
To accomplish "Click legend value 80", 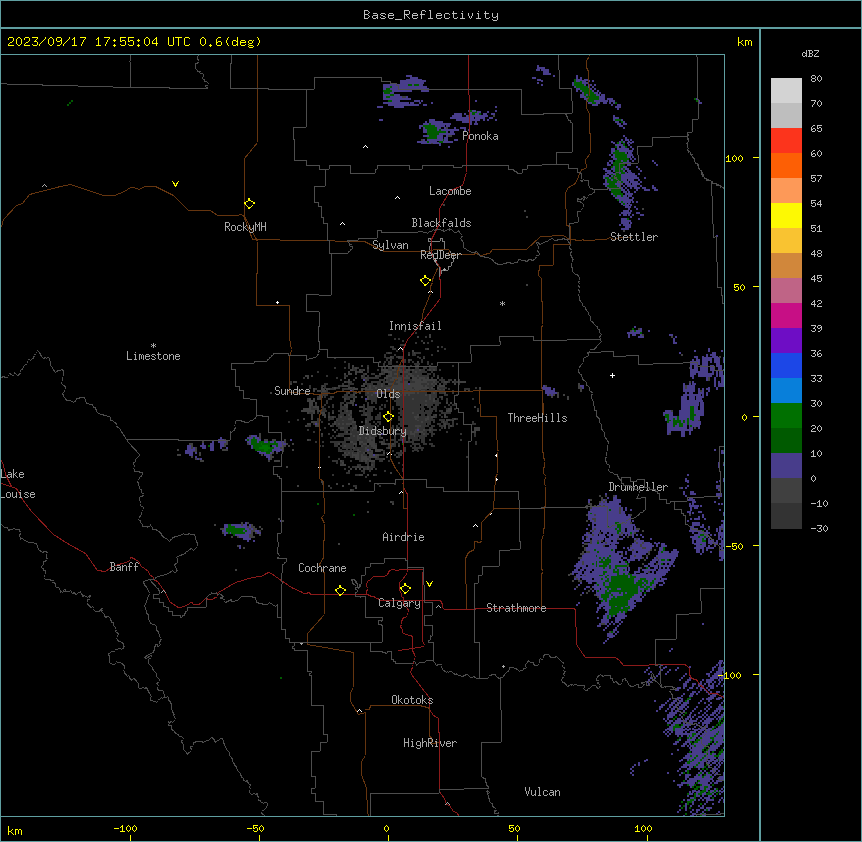I will point(816,79).
